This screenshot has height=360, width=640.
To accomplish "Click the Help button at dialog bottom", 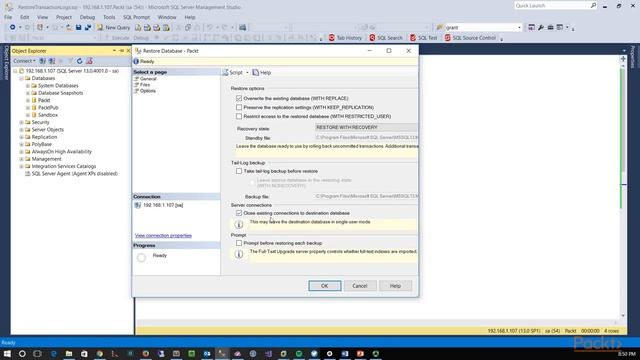I will point(395,286).
